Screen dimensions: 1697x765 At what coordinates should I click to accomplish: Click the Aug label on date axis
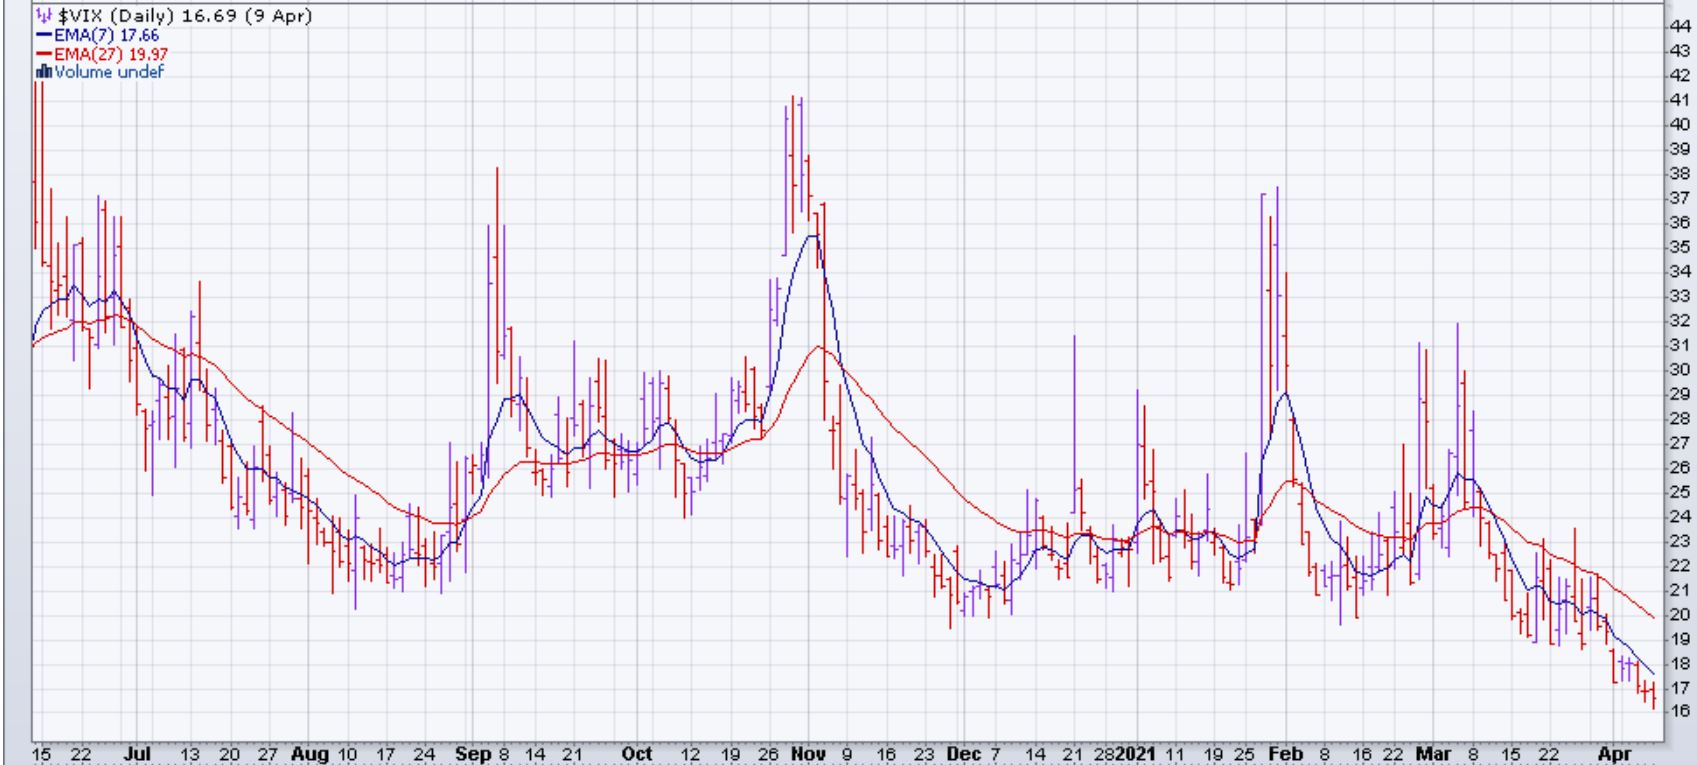point(308,753)
